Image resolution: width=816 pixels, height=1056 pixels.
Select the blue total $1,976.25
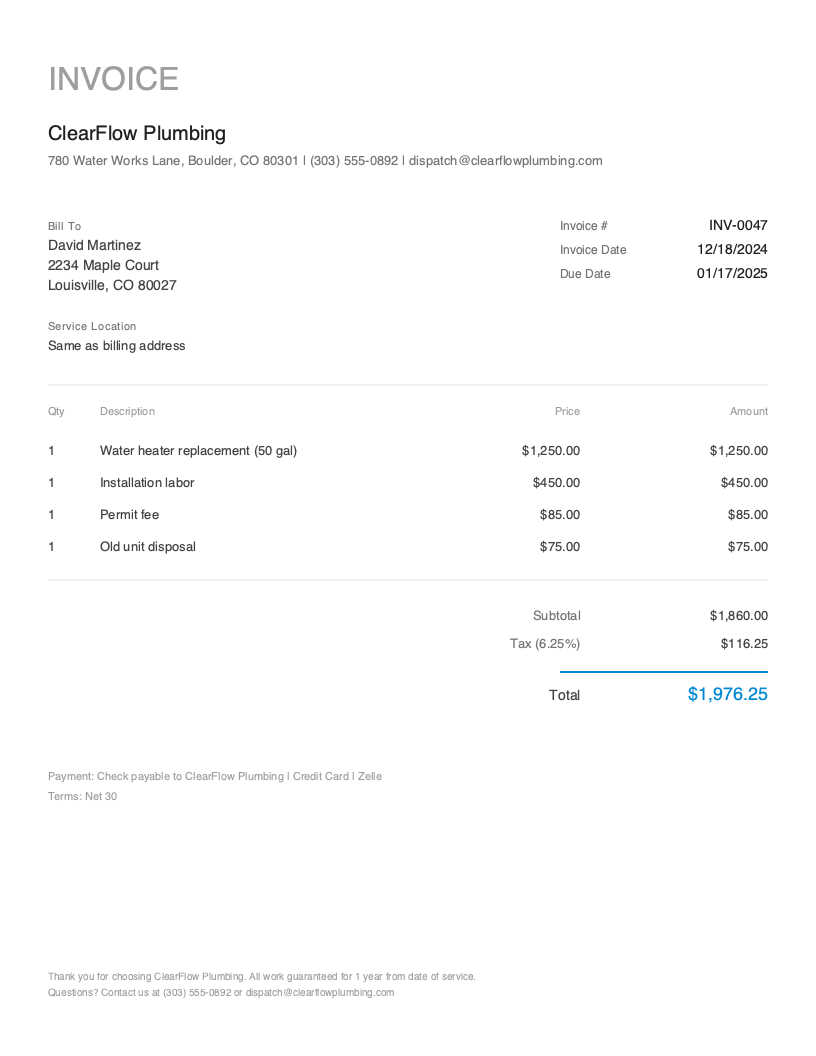(x=728, y=694)
